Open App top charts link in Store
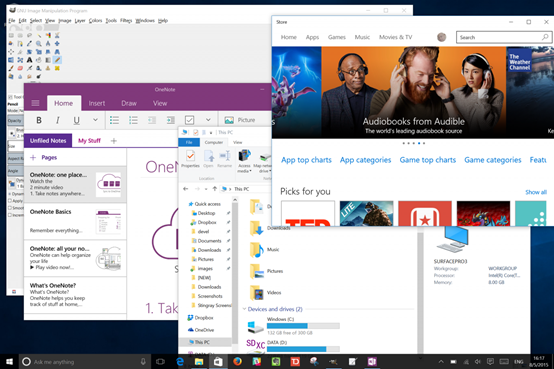The height and width of the screenshot is (369, 554). [x=306, y=160]
